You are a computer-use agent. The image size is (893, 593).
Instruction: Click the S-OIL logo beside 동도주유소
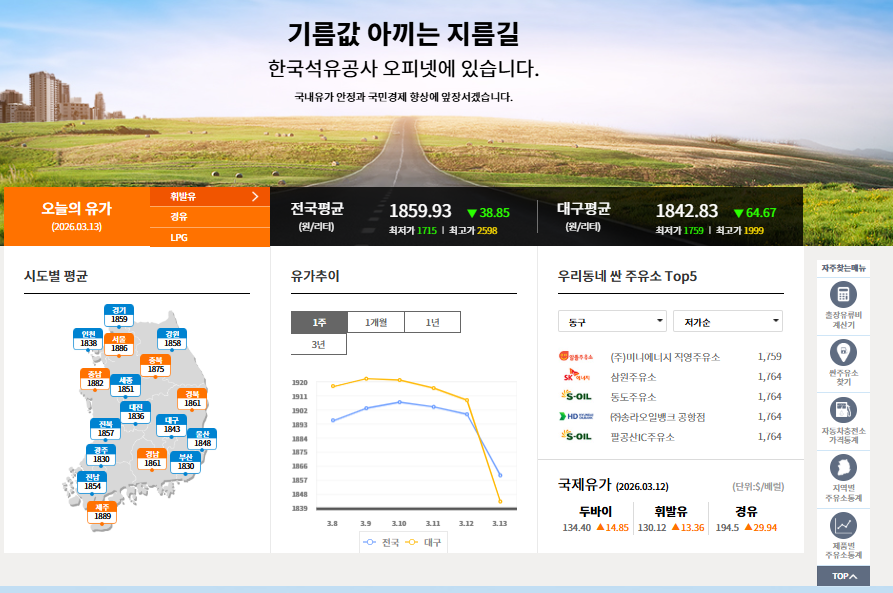click(x=576, y=396)
